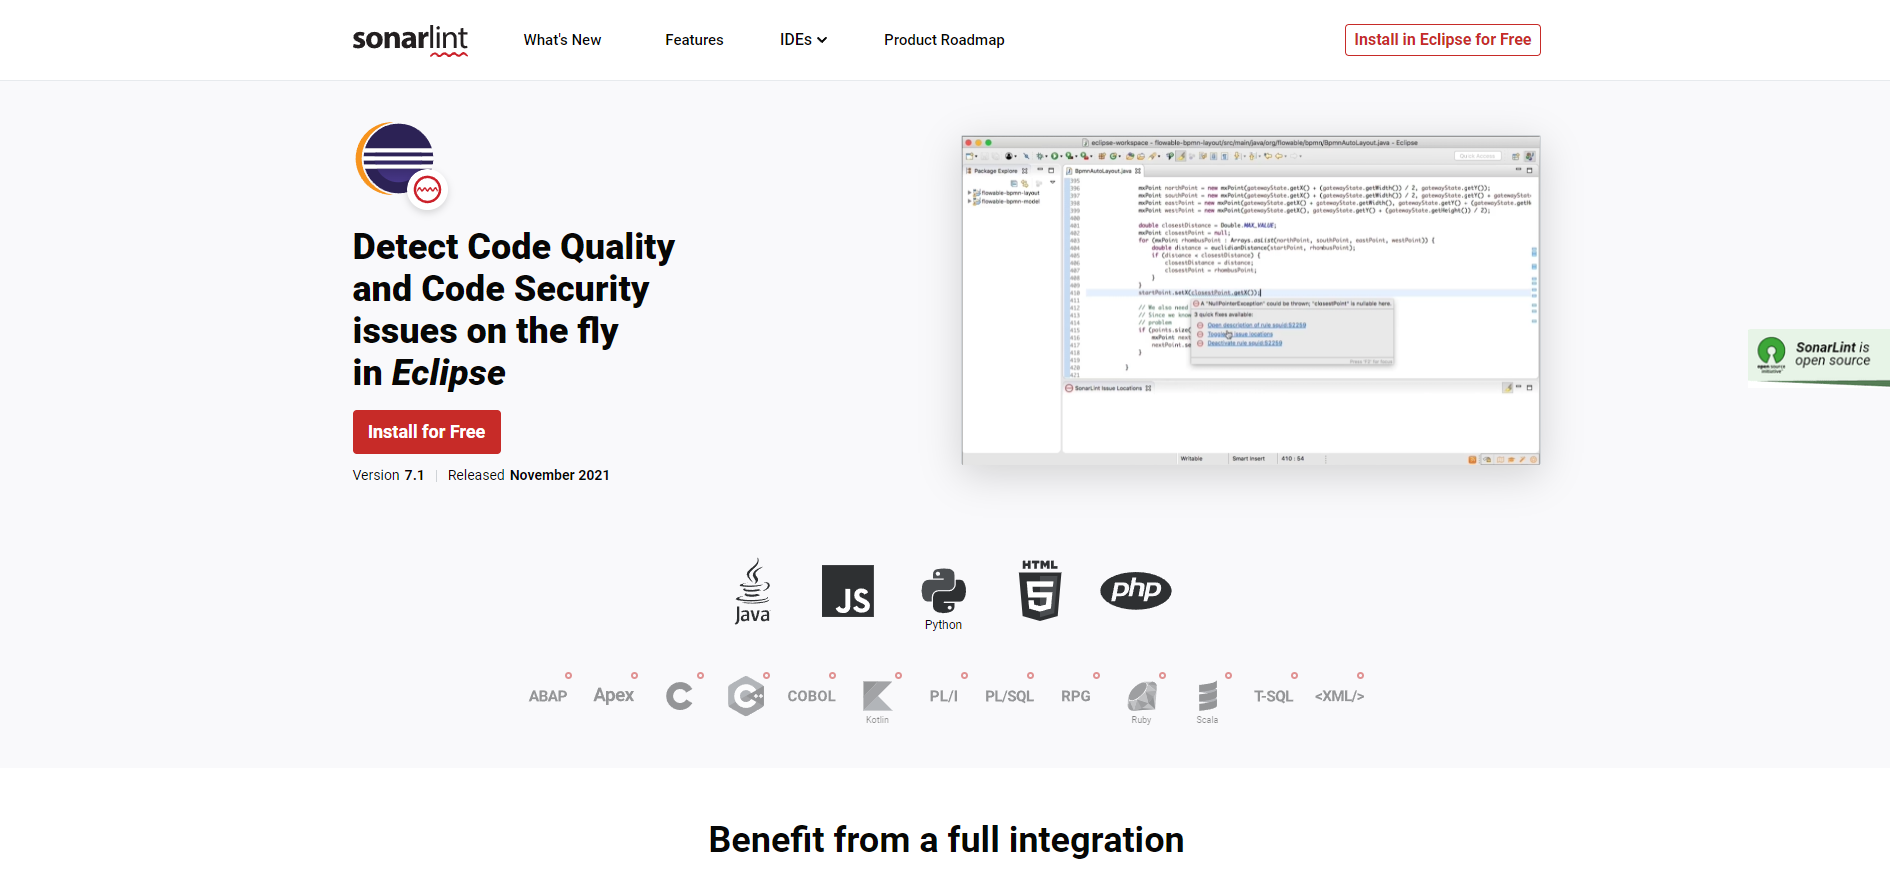The height and width of the screenshot is (896, 1890).
Task: Click the Eclipse logo icon
Action: [x=400, y=163]
